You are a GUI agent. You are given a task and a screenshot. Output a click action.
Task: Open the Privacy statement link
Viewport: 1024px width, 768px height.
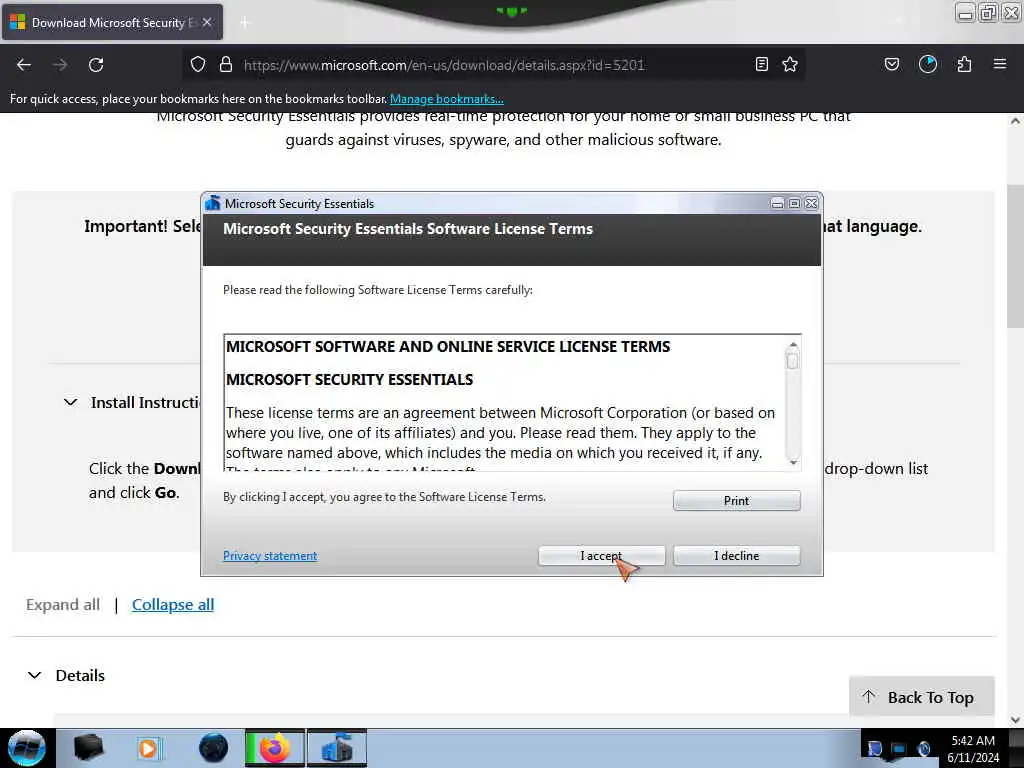click(x=270, y=556)
